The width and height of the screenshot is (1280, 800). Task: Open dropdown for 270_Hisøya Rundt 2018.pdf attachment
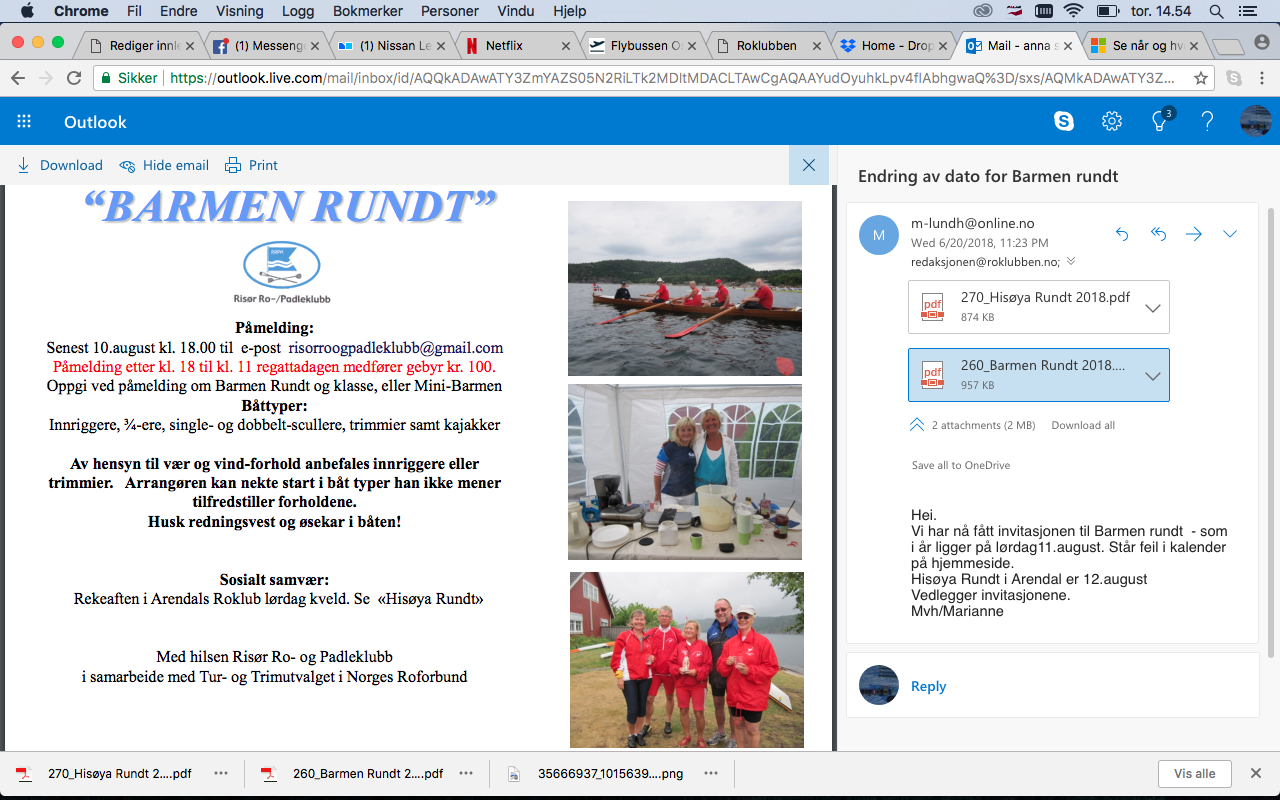pos(1152,308)
